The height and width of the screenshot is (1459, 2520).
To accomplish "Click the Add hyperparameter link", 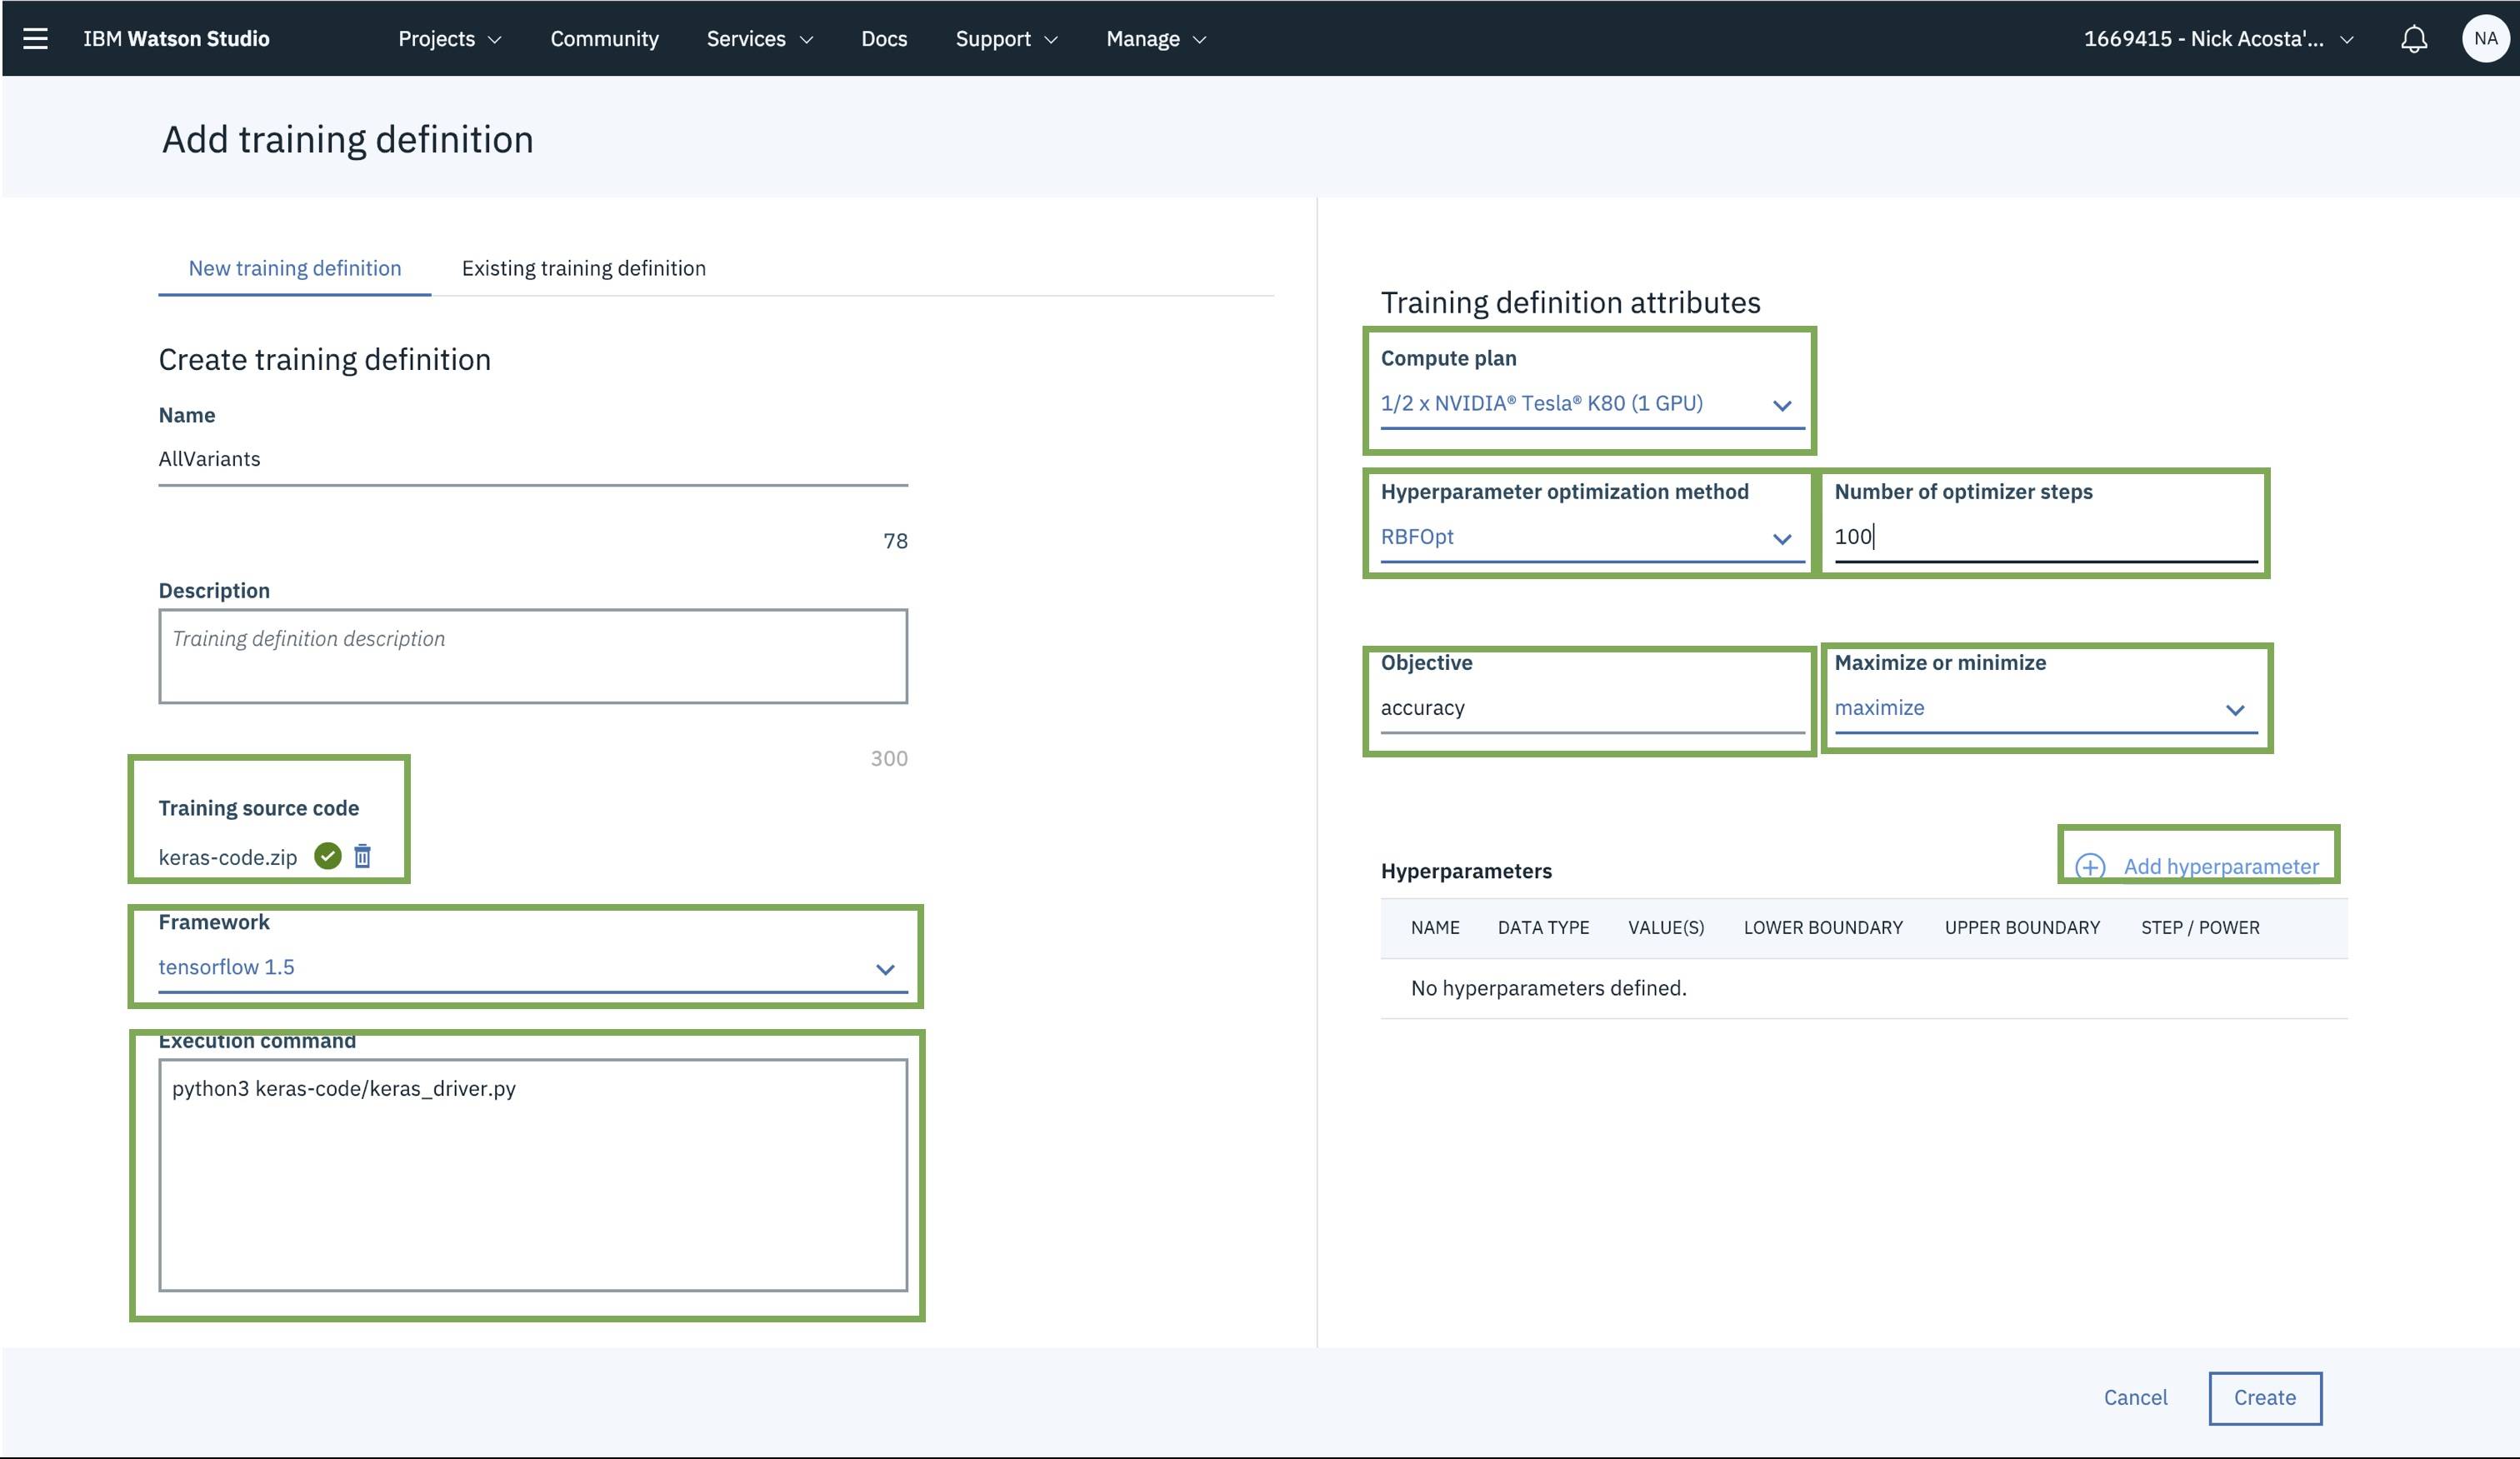I will pos(2220,866).
